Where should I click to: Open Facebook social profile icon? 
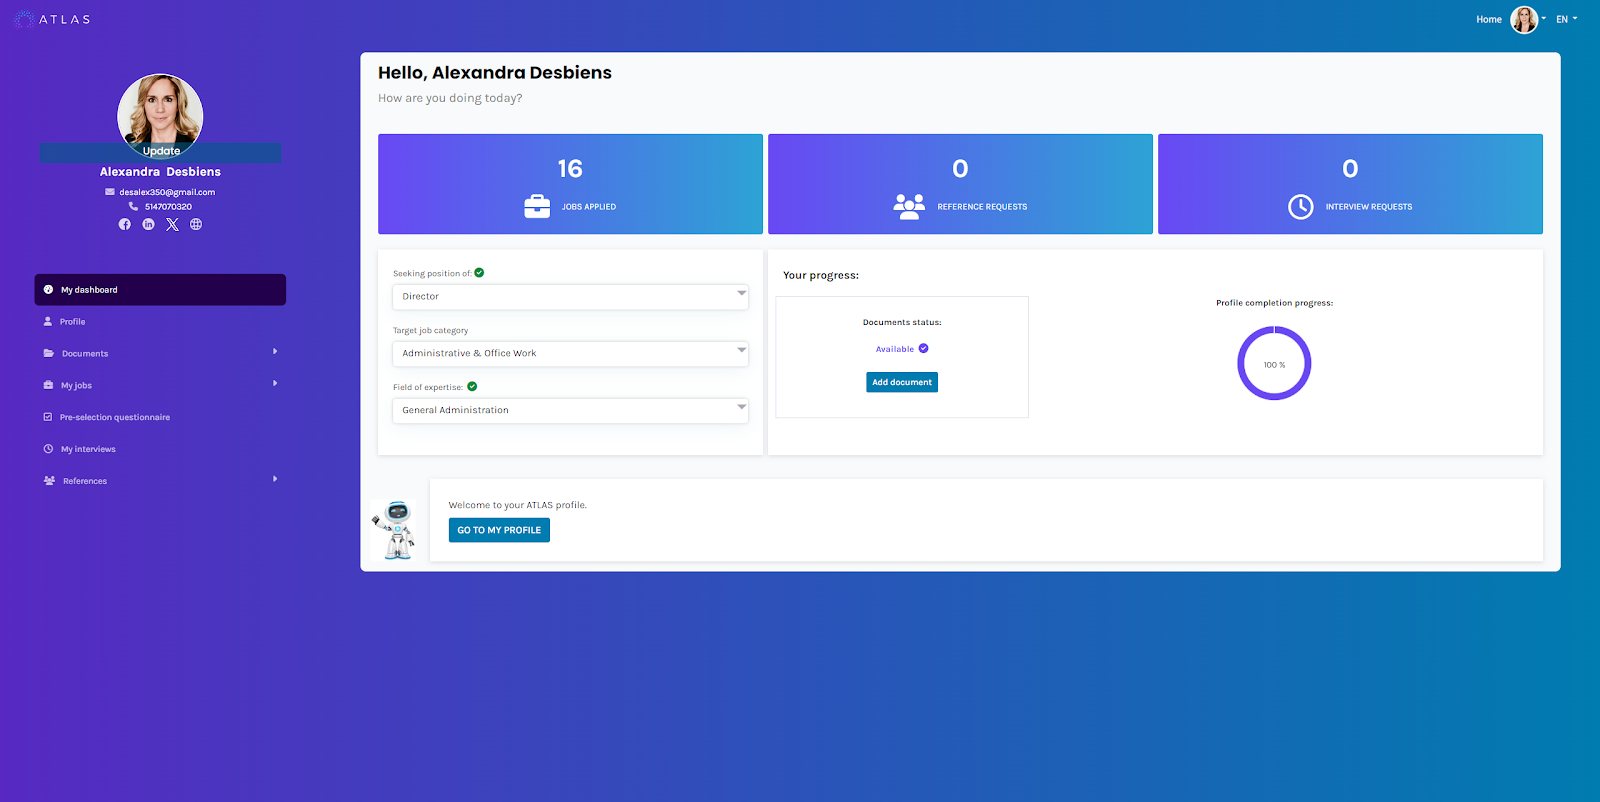pyautogui.click(x=125, y=224)
